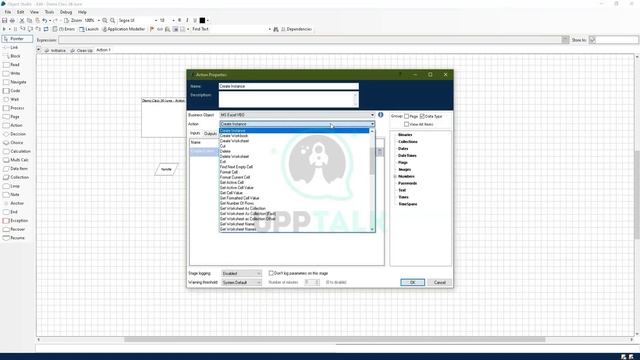Open the Debug menu
Viewport: 640px width, 360px height.
[x=66, y=12]
